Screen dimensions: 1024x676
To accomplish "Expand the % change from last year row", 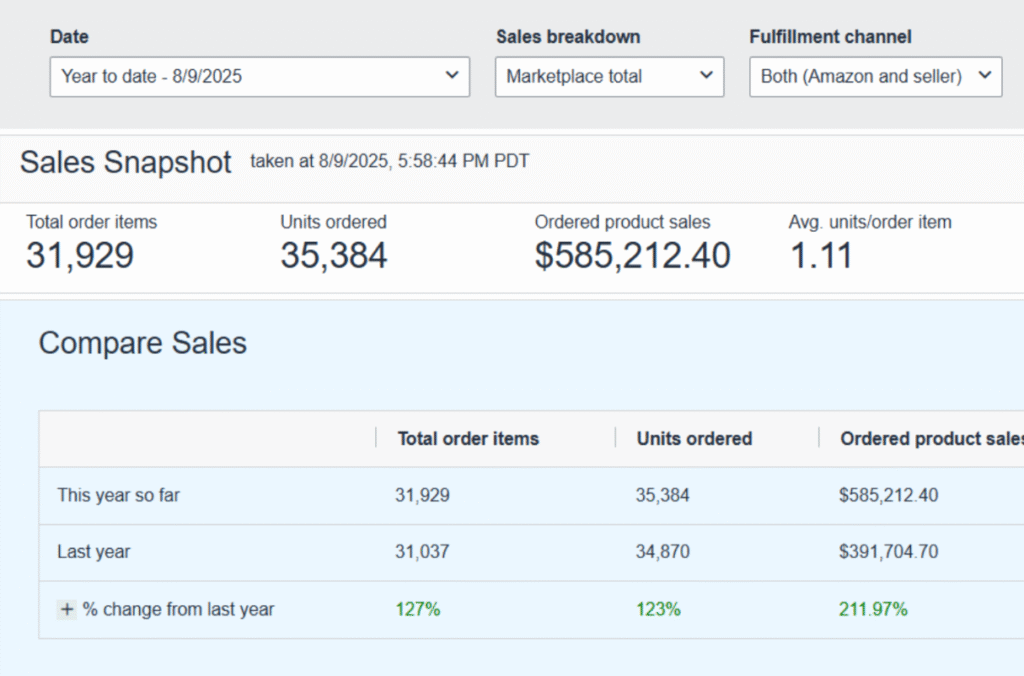I will click(x=66, y=610).
